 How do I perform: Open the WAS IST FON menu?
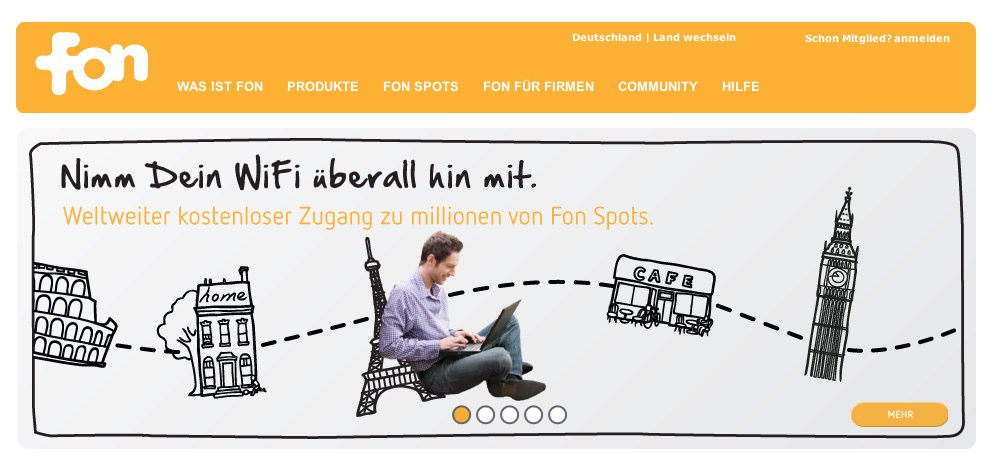click(219, 86)
